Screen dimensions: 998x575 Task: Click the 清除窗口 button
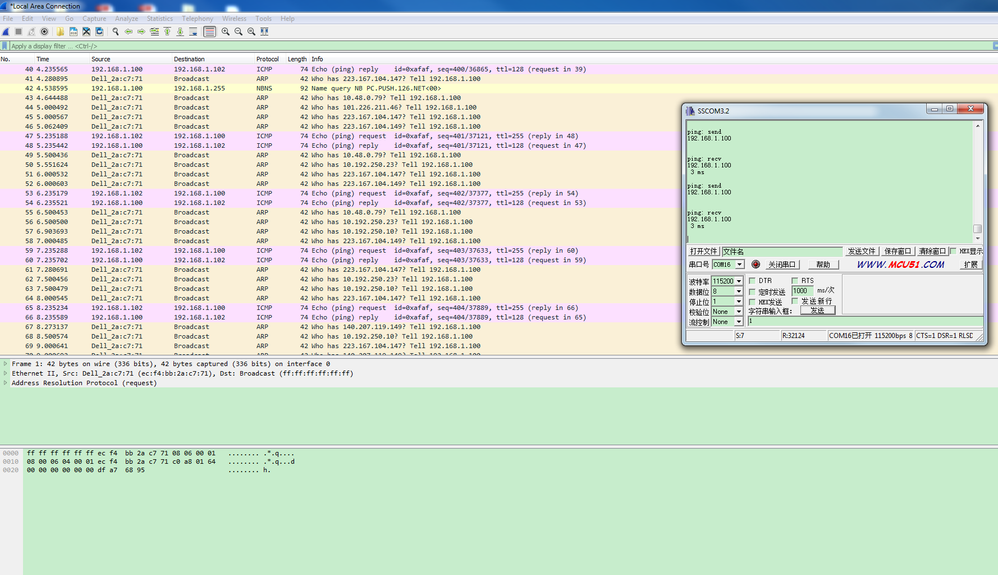click(932, 252)
